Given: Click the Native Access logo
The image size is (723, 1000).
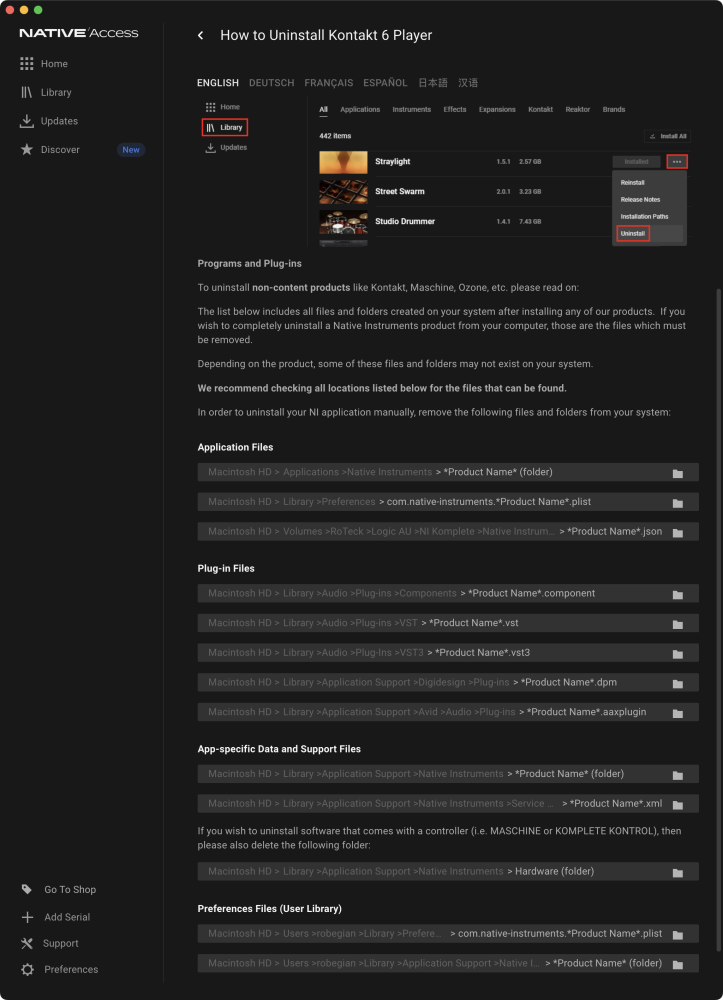Looking at the screenshot, I should tap(78, 33).
